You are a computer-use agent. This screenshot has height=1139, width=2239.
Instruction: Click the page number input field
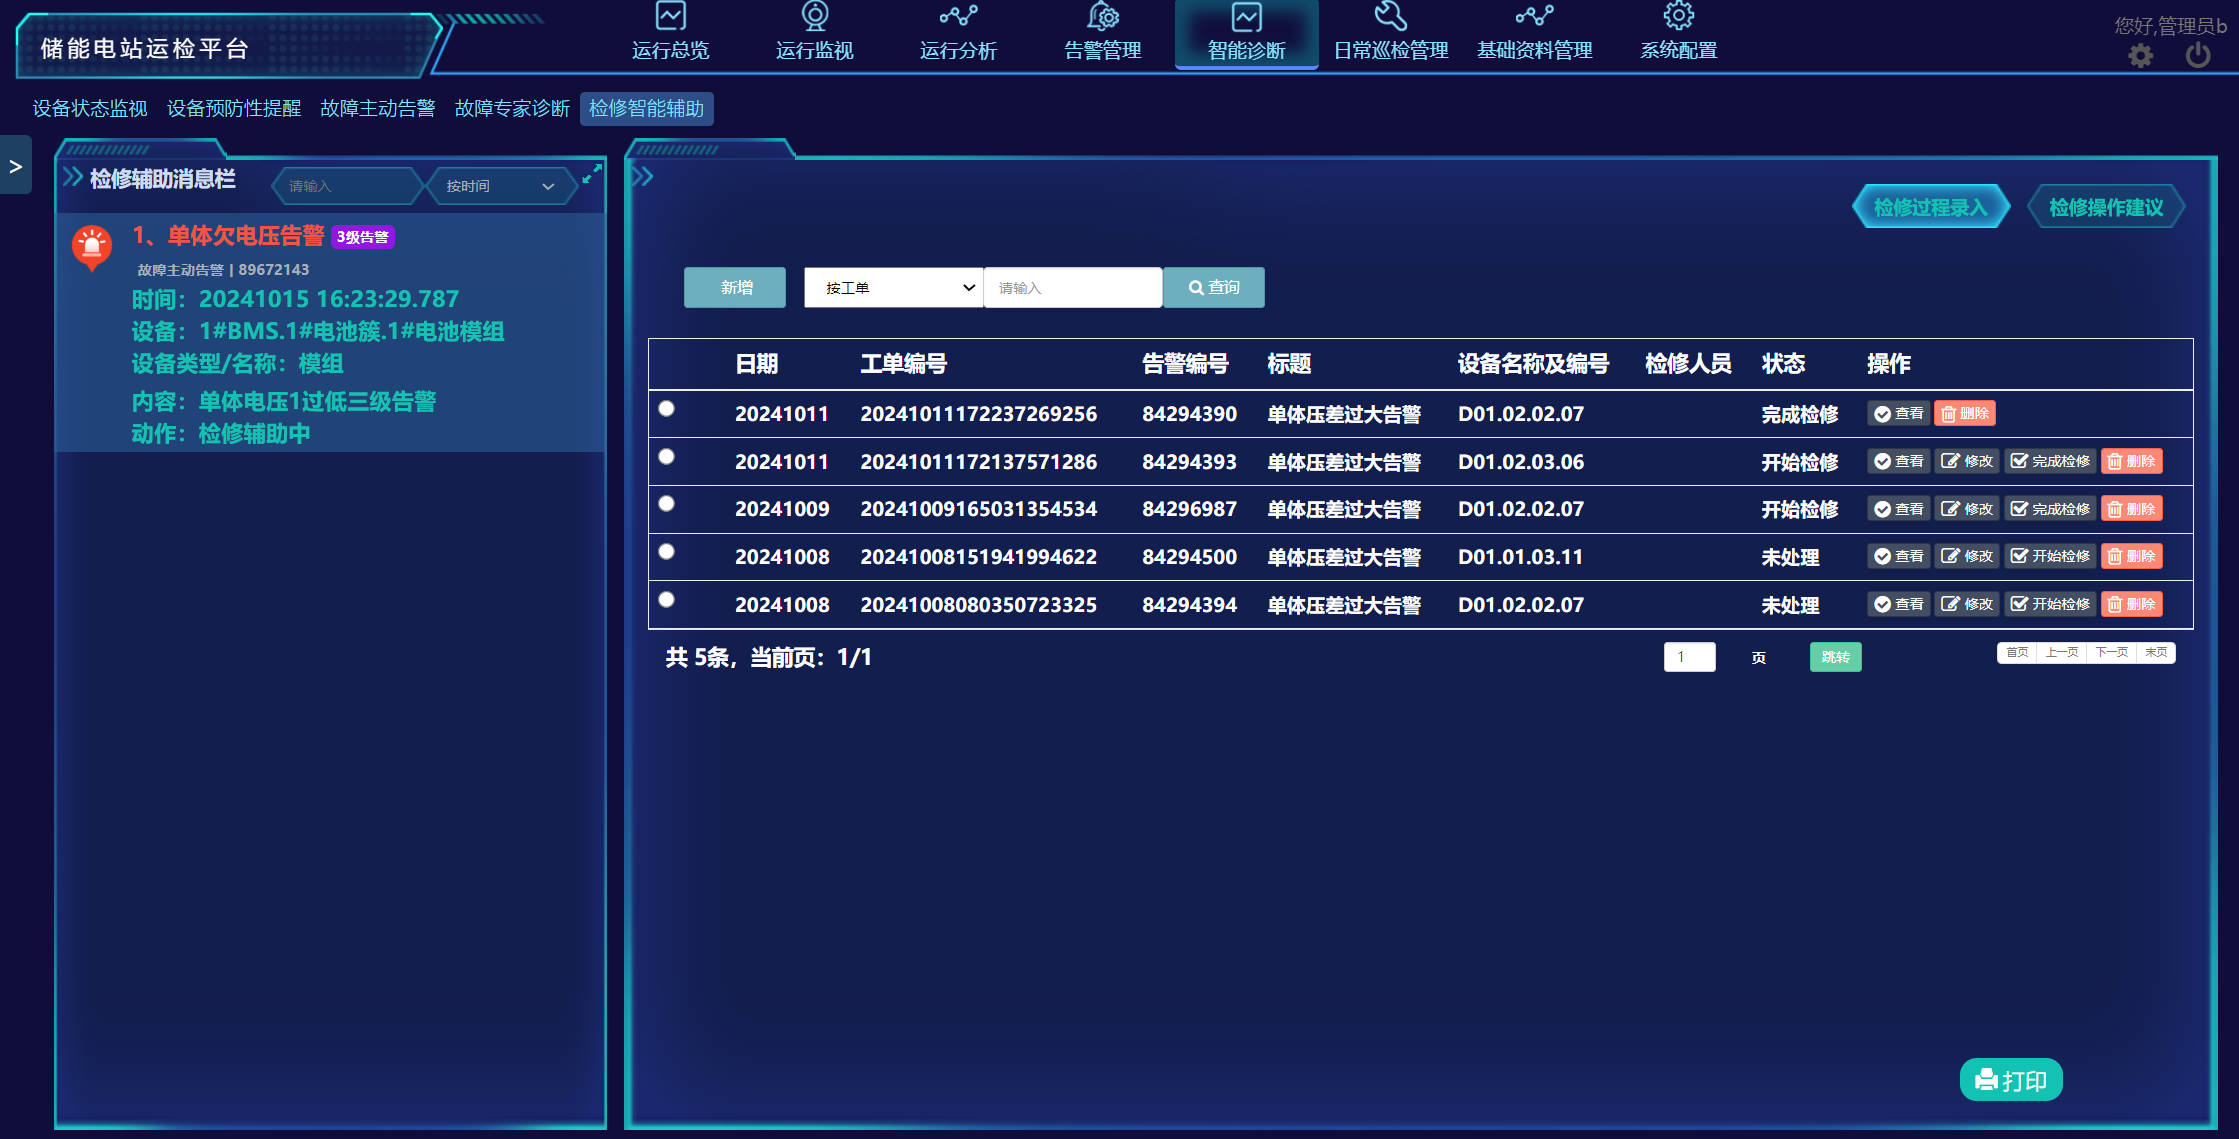click(1689, 657)
